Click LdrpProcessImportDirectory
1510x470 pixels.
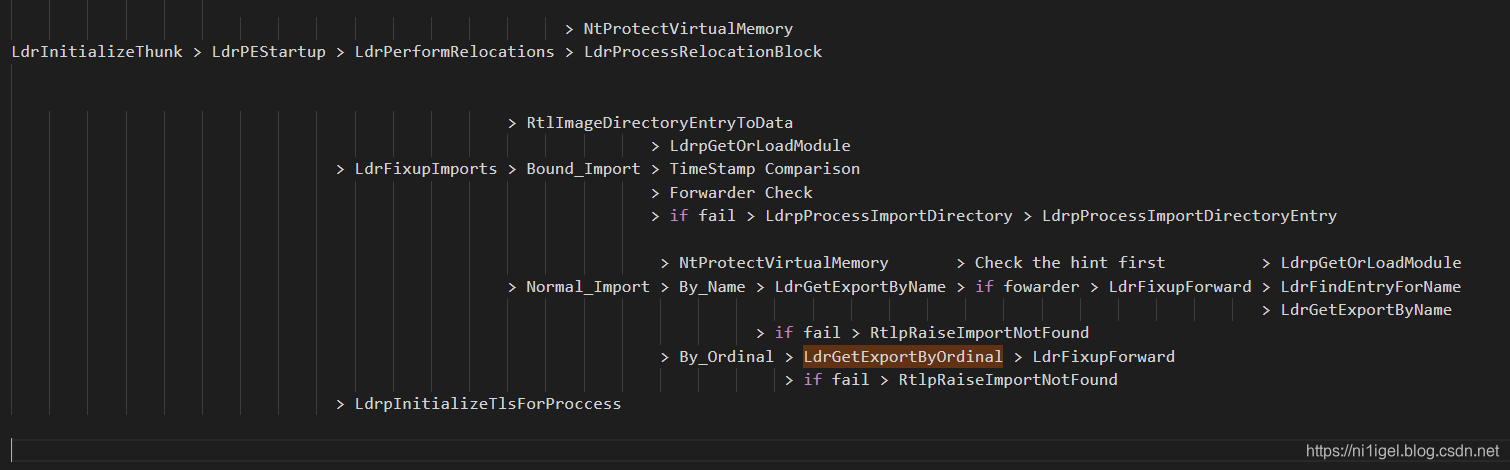coord(889,216)
